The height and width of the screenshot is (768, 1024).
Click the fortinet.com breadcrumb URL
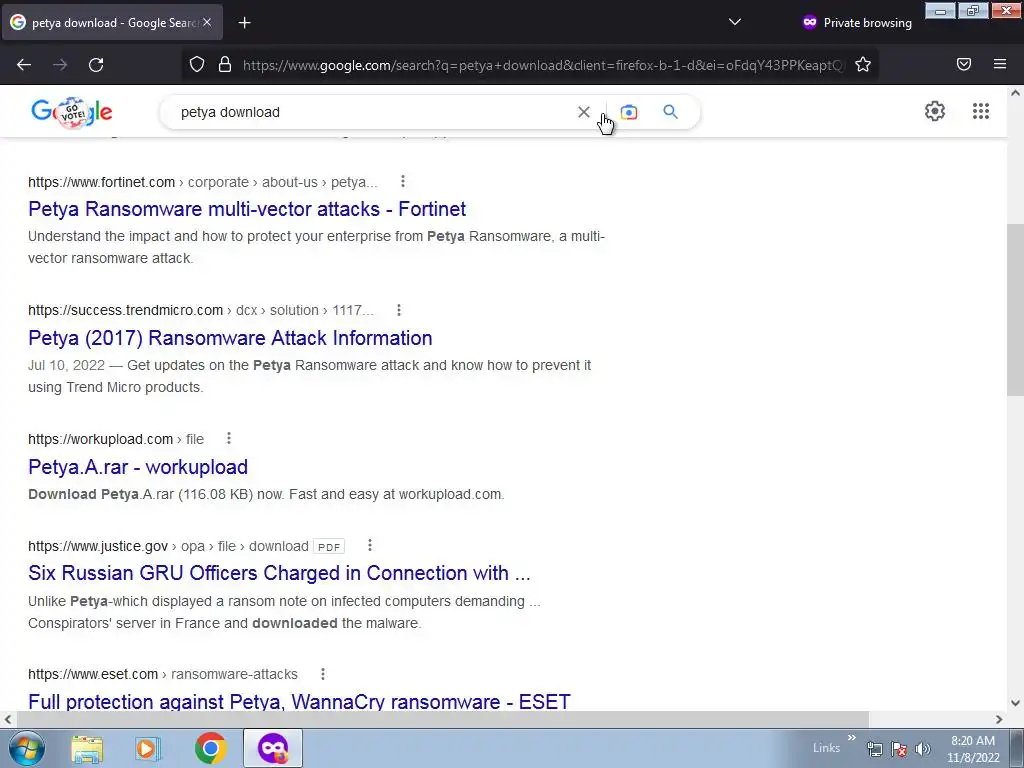[x=202, y=182]
